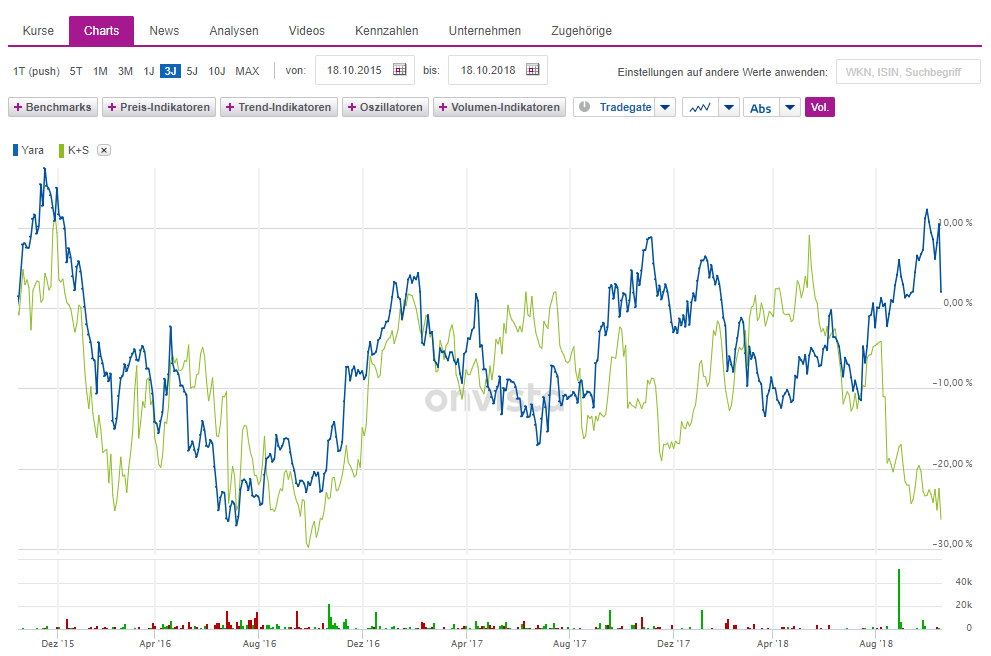This screenshot has width=991, height=656.
Task: Open the Videos tab
Action: [x=307, y=30]
